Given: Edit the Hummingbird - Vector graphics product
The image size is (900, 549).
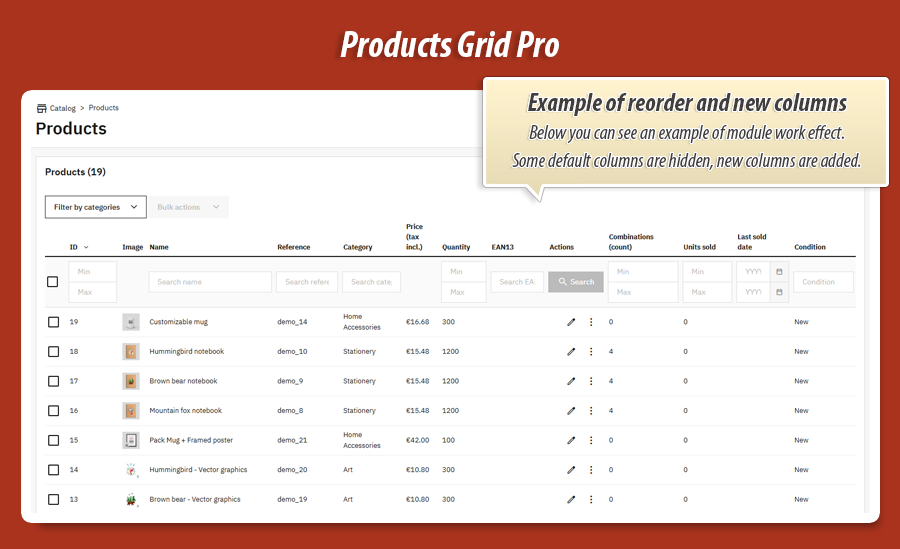Looking at the screenshot, I should tap(571, 470).
